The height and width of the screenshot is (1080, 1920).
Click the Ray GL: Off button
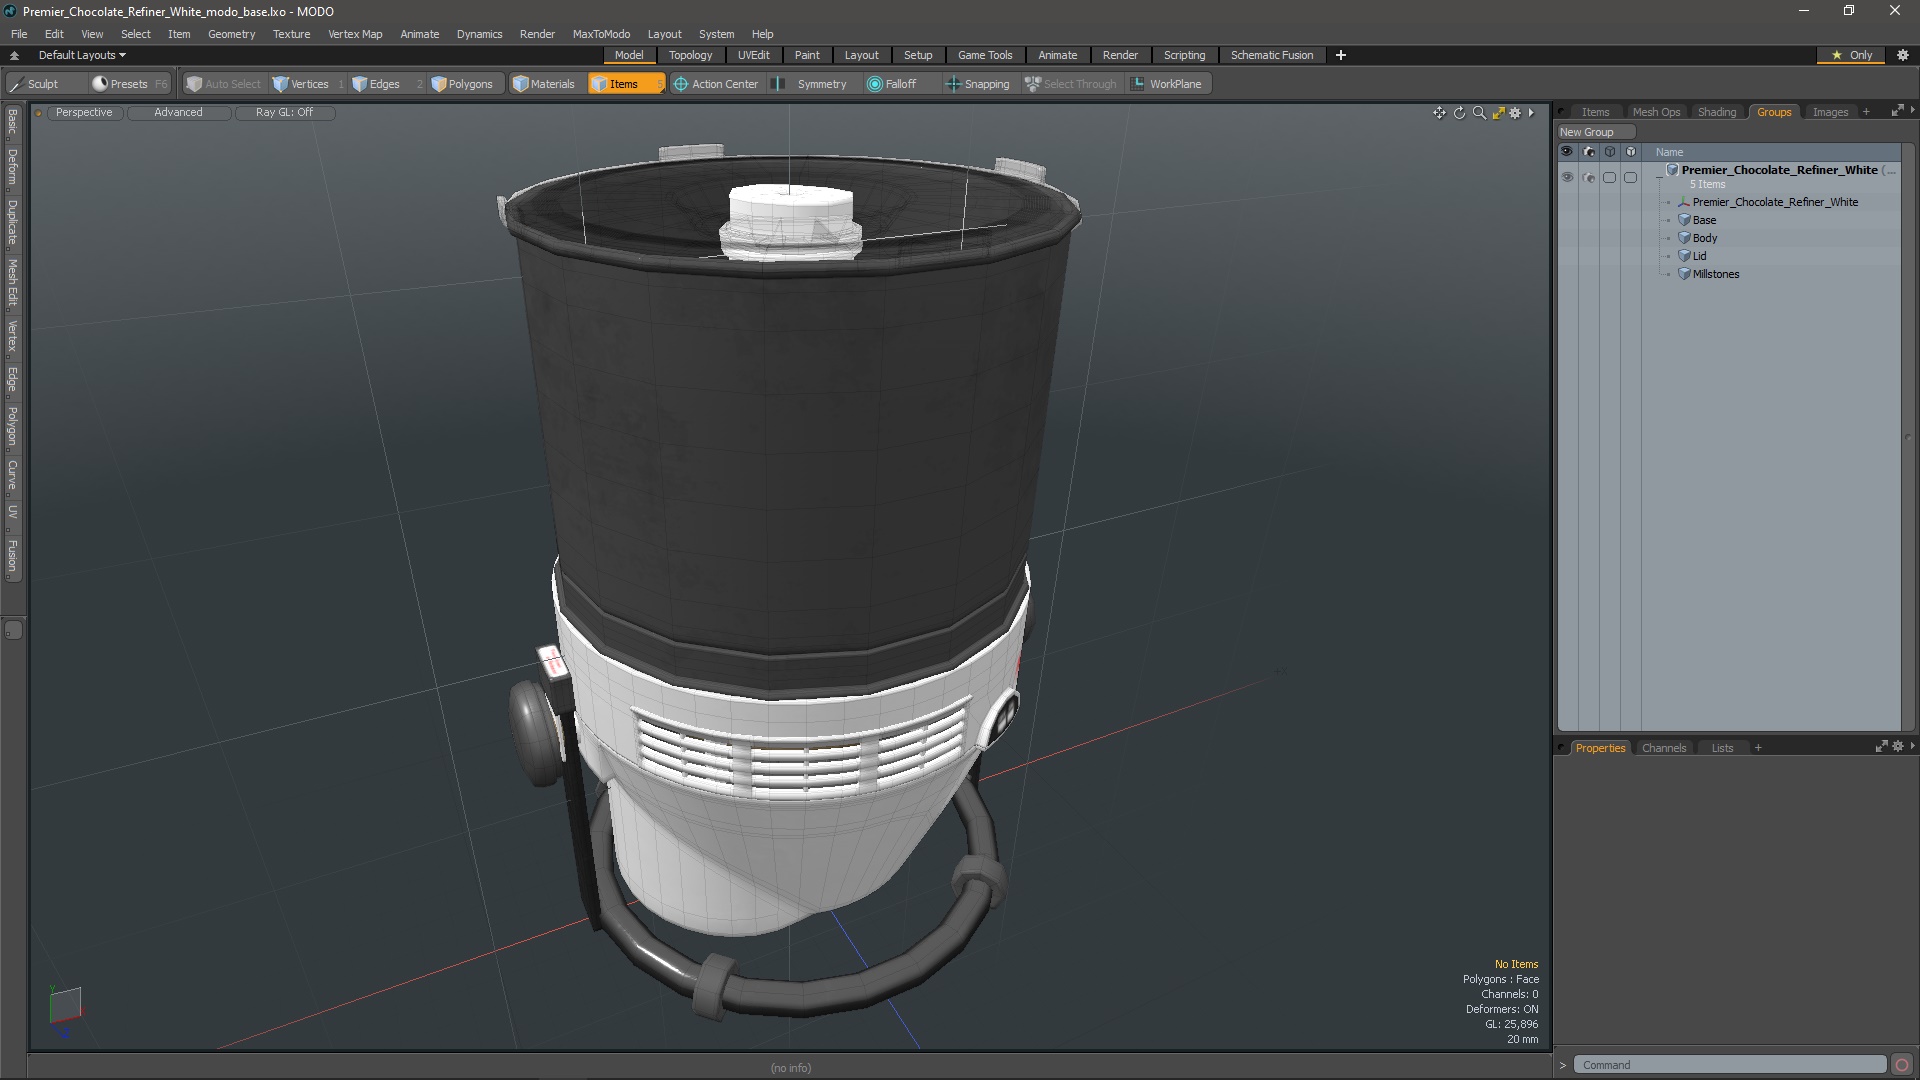[x=284, y=112]
